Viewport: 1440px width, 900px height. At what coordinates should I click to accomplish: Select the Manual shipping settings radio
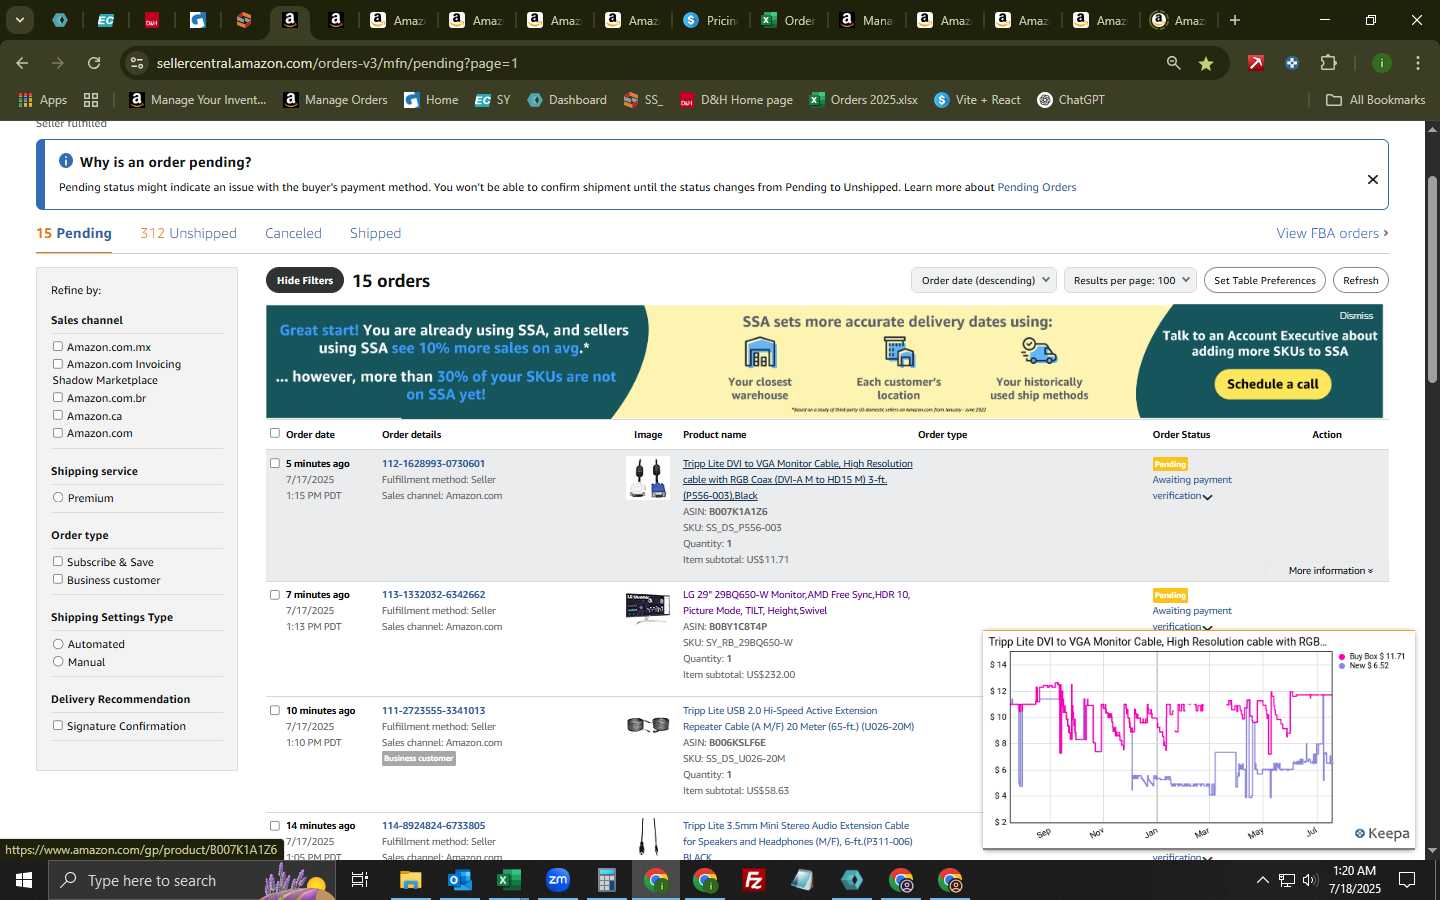tap(58, 661)
